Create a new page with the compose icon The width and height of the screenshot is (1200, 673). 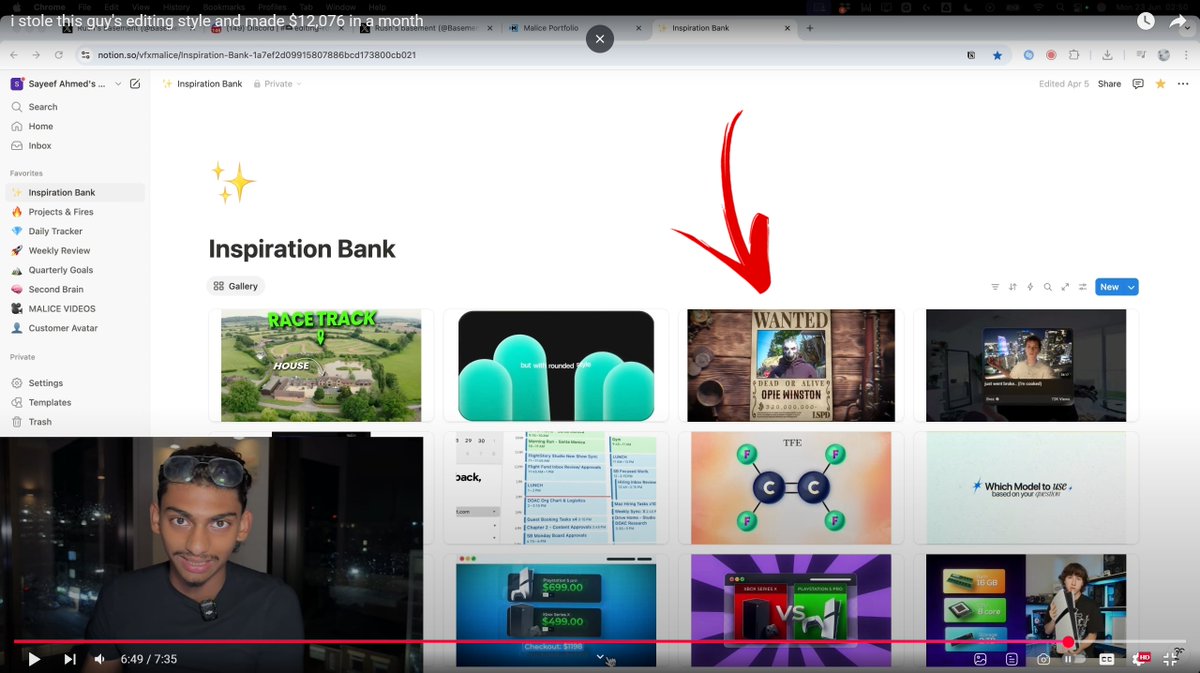pos(135,84)
